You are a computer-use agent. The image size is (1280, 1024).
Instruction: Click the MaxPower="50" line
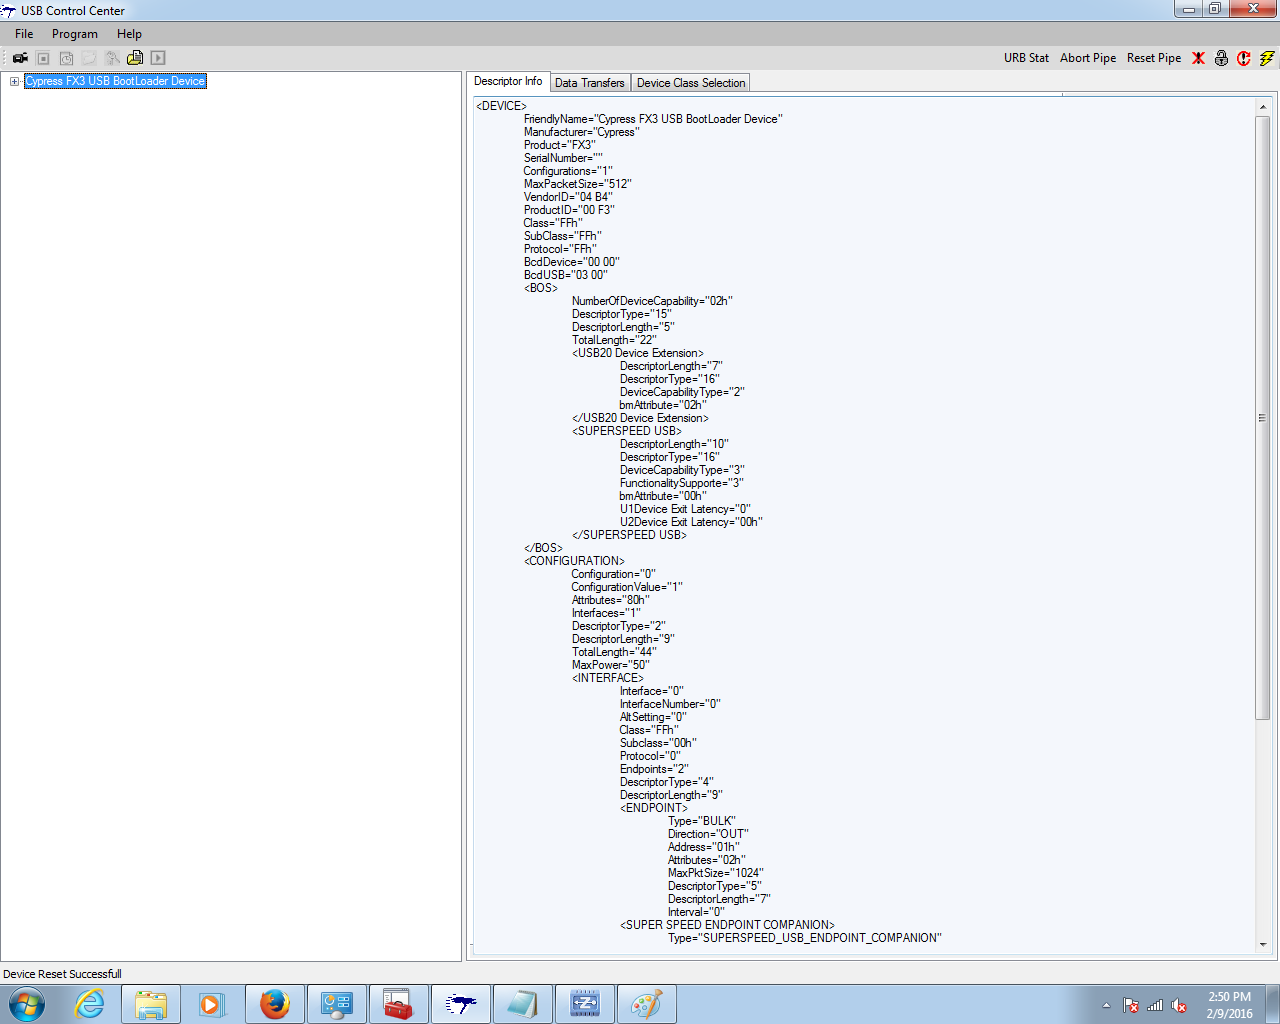610,665
